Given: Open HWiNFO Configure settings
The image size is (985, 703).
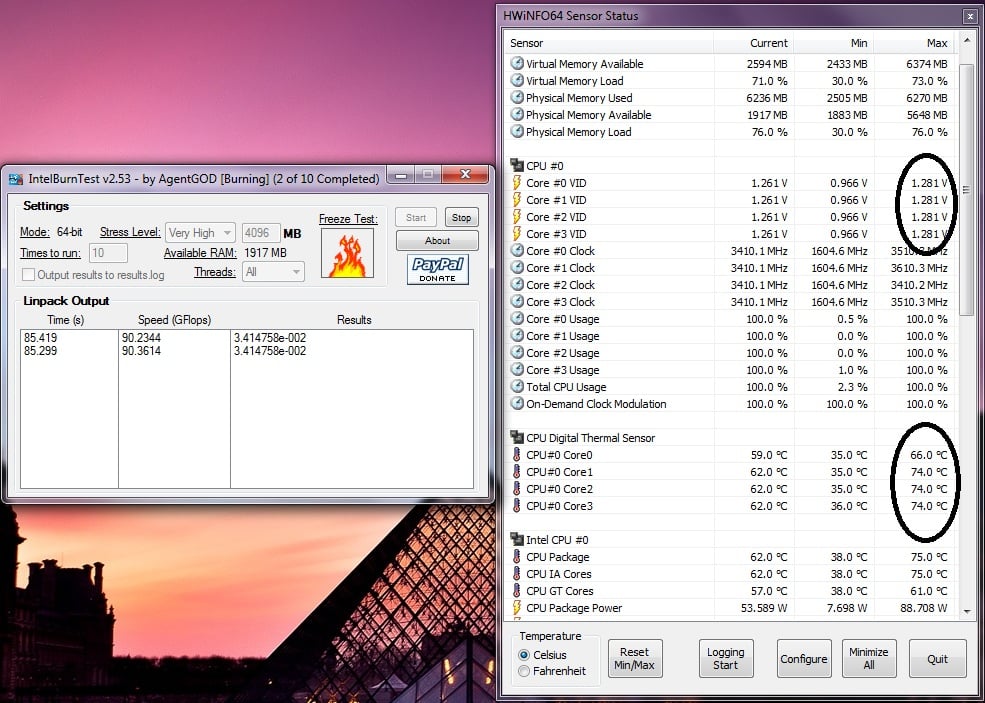Looking at the screenshot, I should 803,658.
